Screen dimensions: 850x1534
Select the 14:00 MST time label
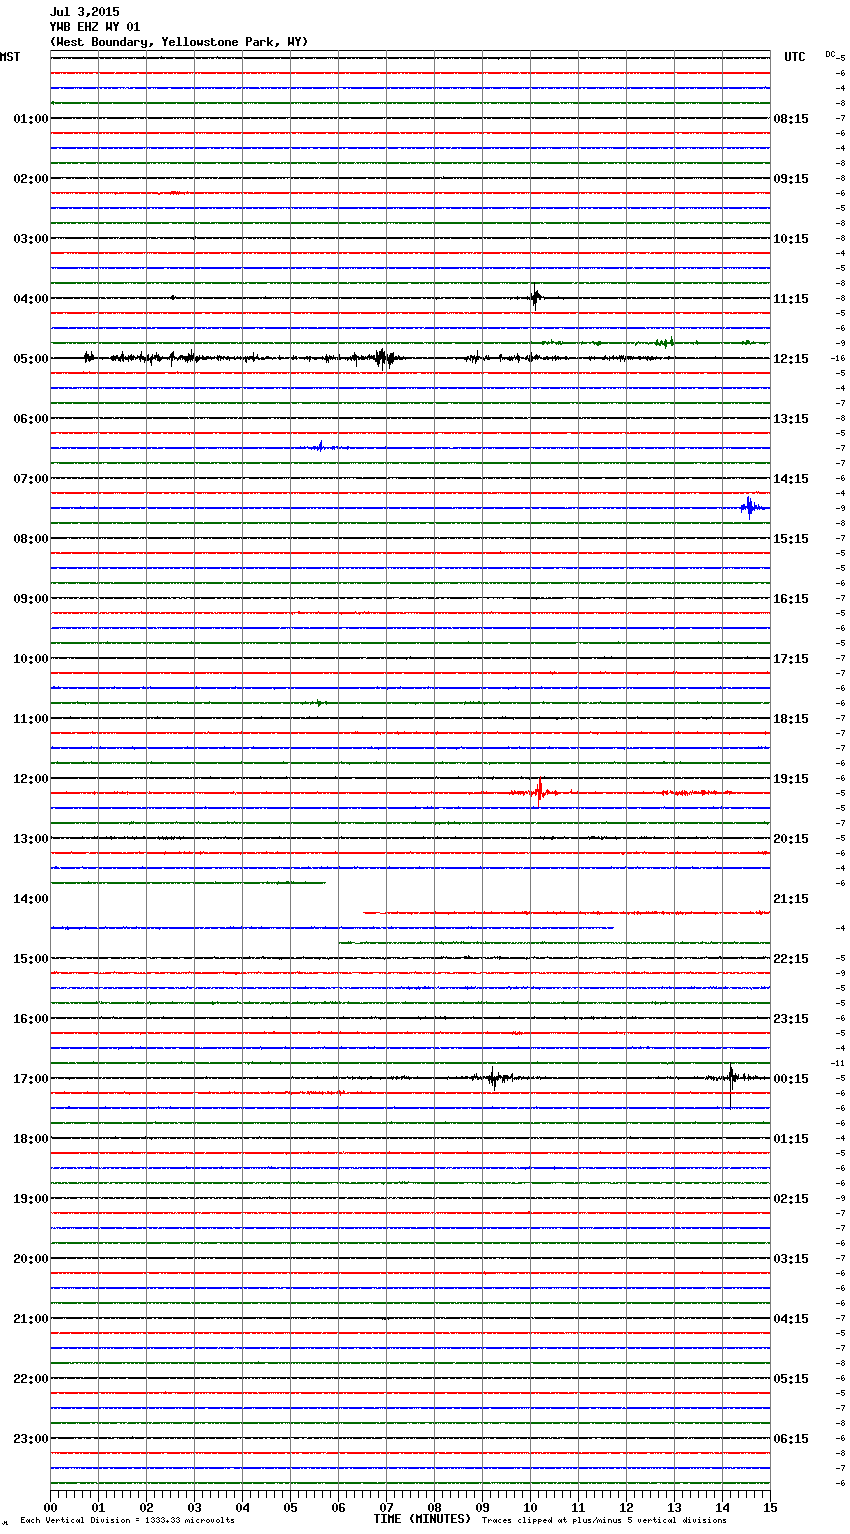tap(31, 899)
